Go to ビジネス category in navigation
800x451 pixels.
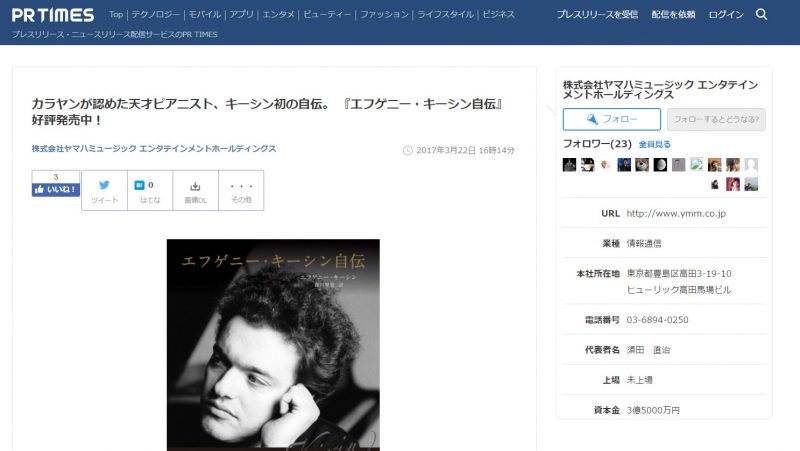point(498,14)
